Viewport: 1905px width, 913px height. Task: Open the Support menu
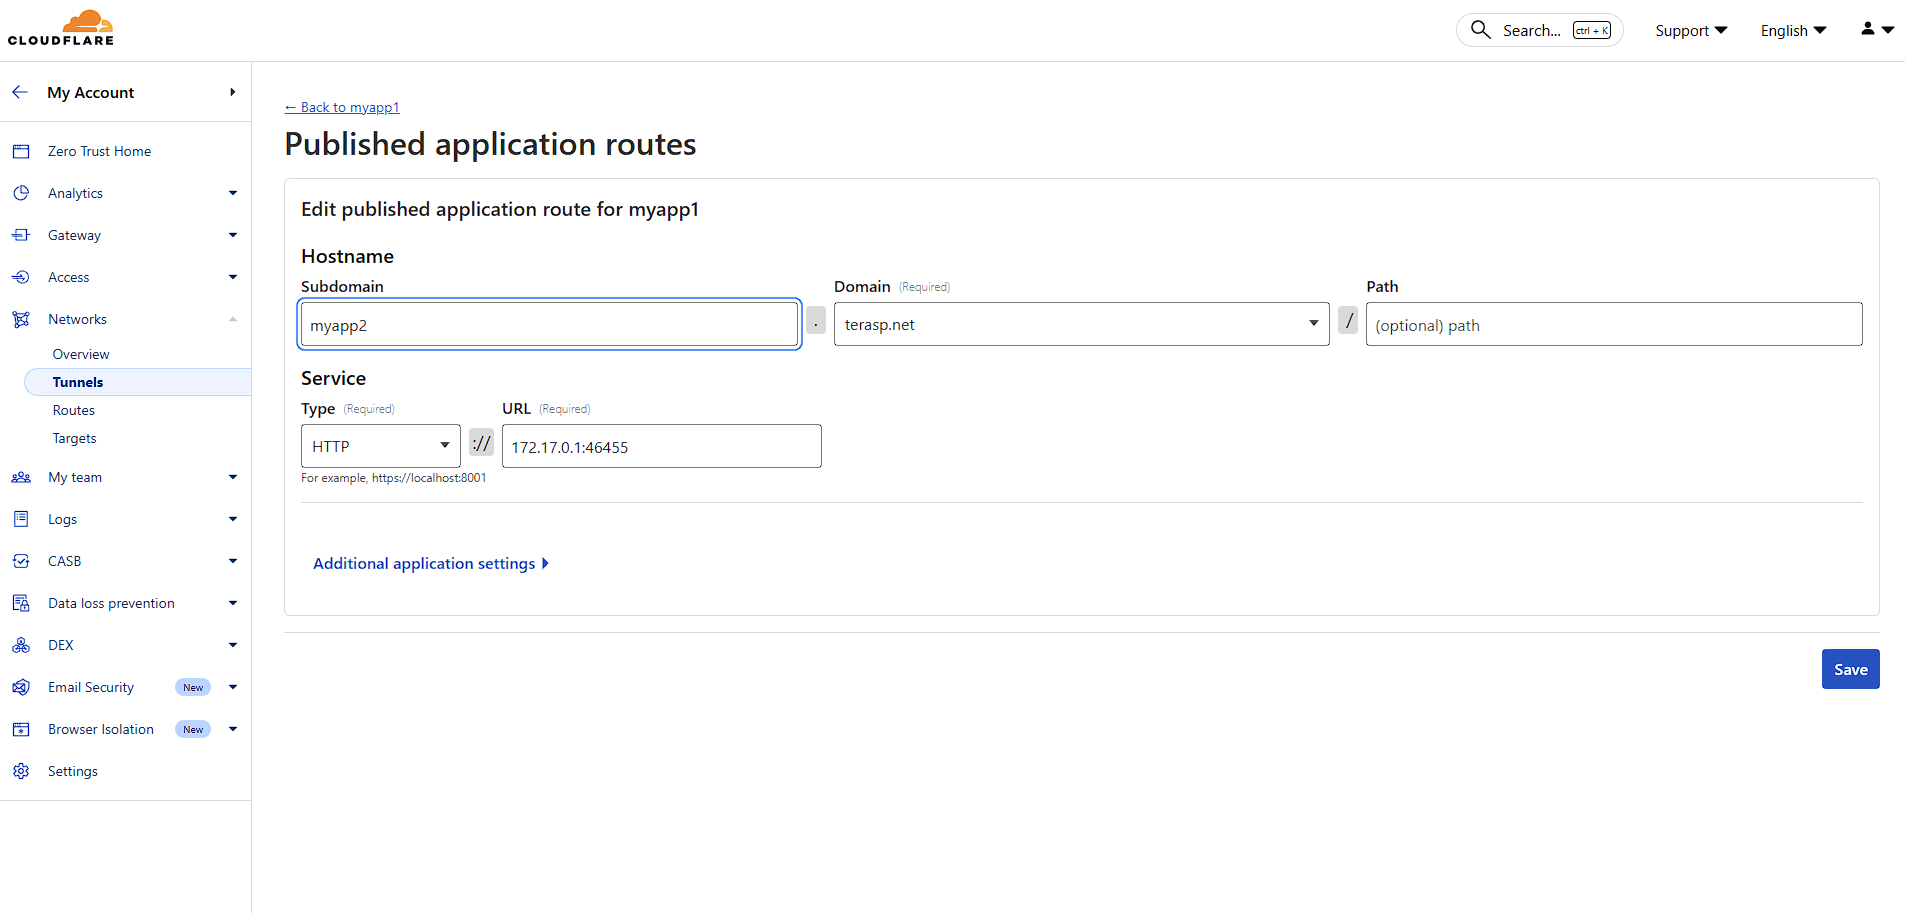[1690, 31]
